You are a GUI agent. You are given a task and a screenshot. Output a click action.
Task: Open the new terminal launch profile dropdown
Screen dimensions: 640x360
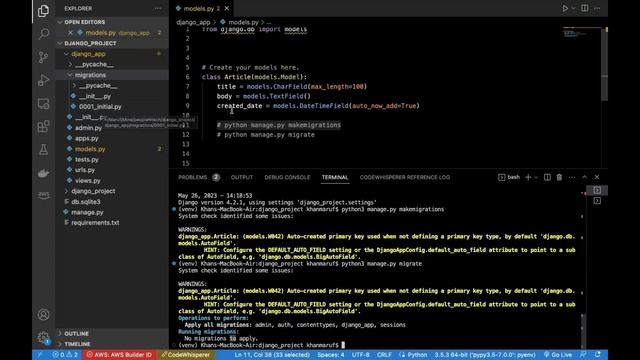[x=536, y=177]
